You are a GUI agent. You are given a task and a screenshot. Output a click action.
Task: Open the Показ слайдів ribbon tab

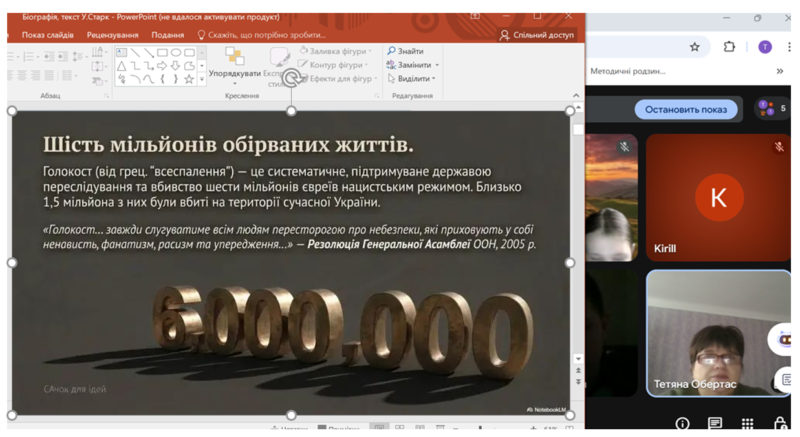point(47,35)
